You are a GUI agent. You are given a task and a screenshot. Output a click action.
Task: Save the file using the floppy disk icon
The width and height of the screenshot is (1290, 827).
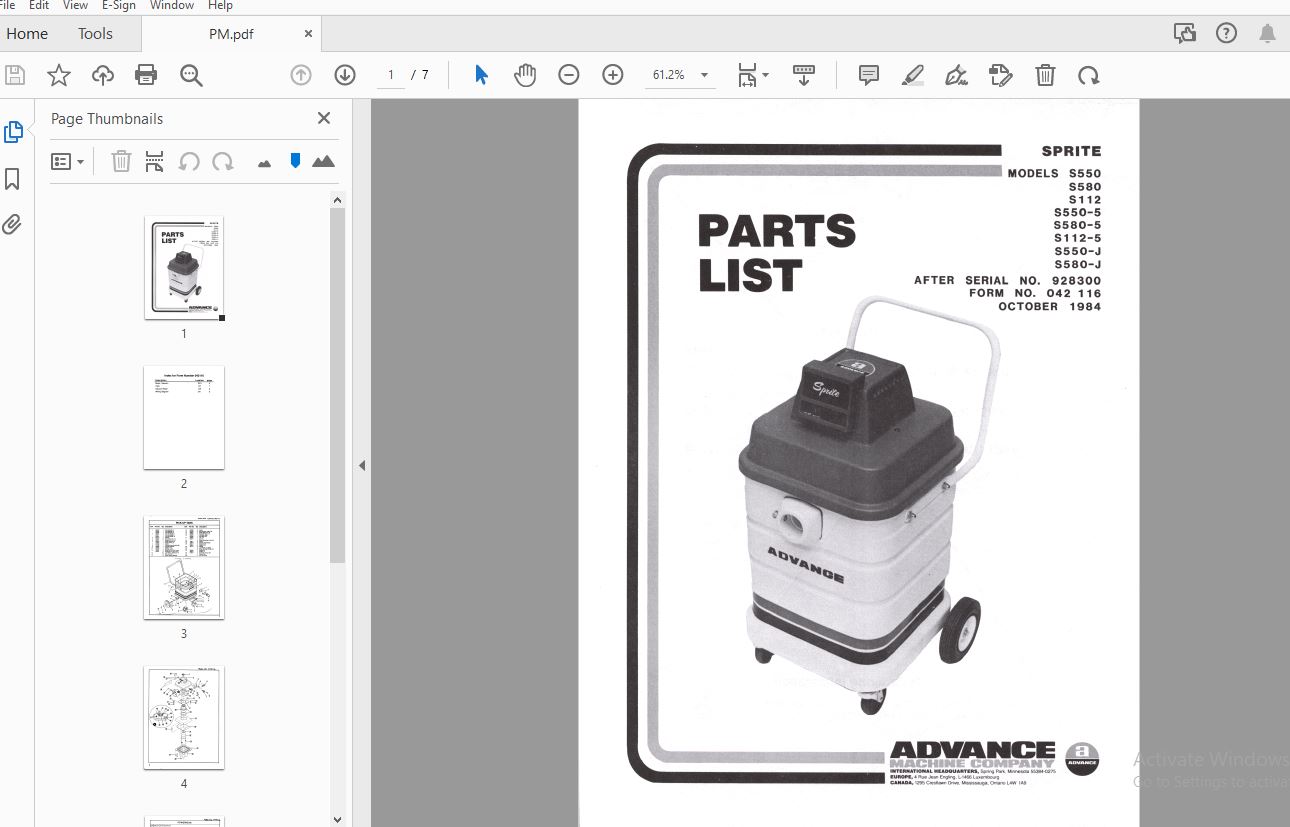coord(15,75)
